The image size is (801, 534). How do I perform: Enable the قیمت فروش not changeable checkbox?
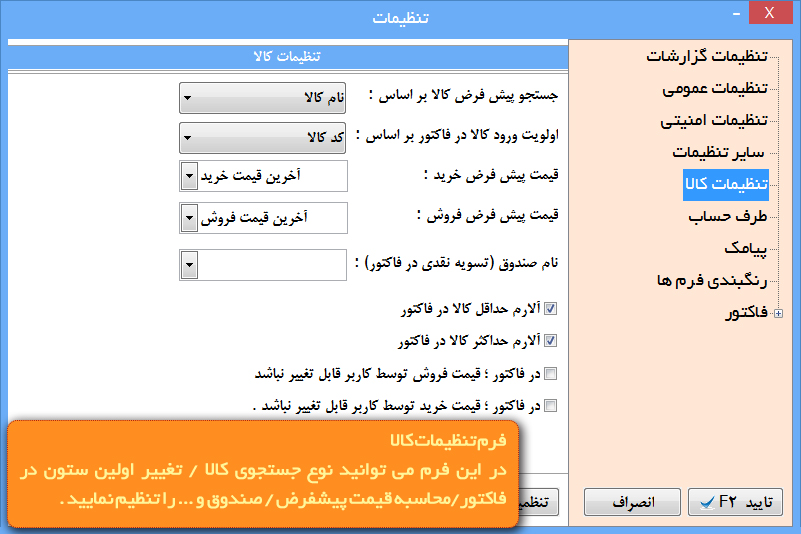click(x=550, y=374)
